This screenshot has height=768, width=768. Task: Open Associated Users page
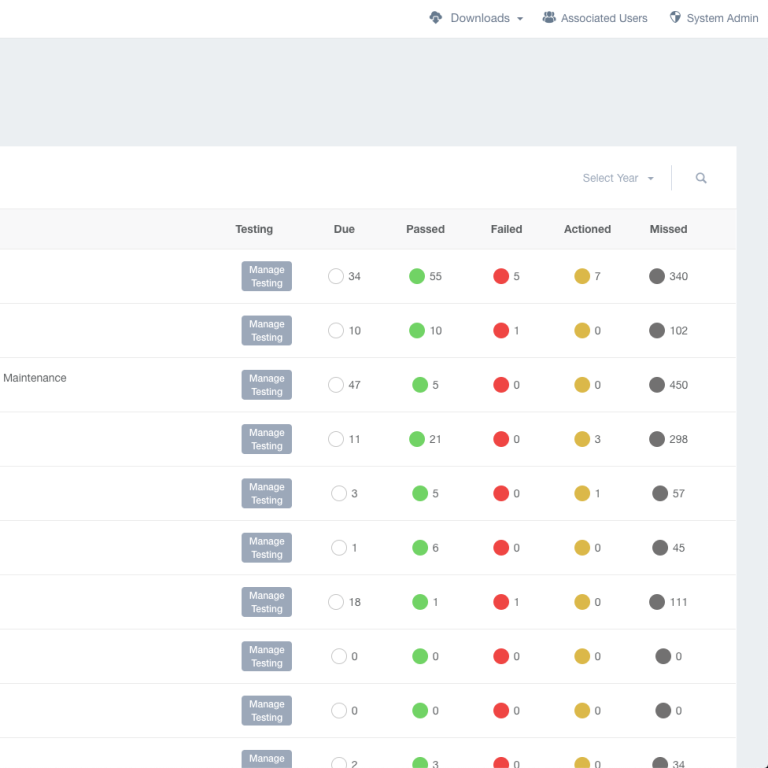pos(604,18)
